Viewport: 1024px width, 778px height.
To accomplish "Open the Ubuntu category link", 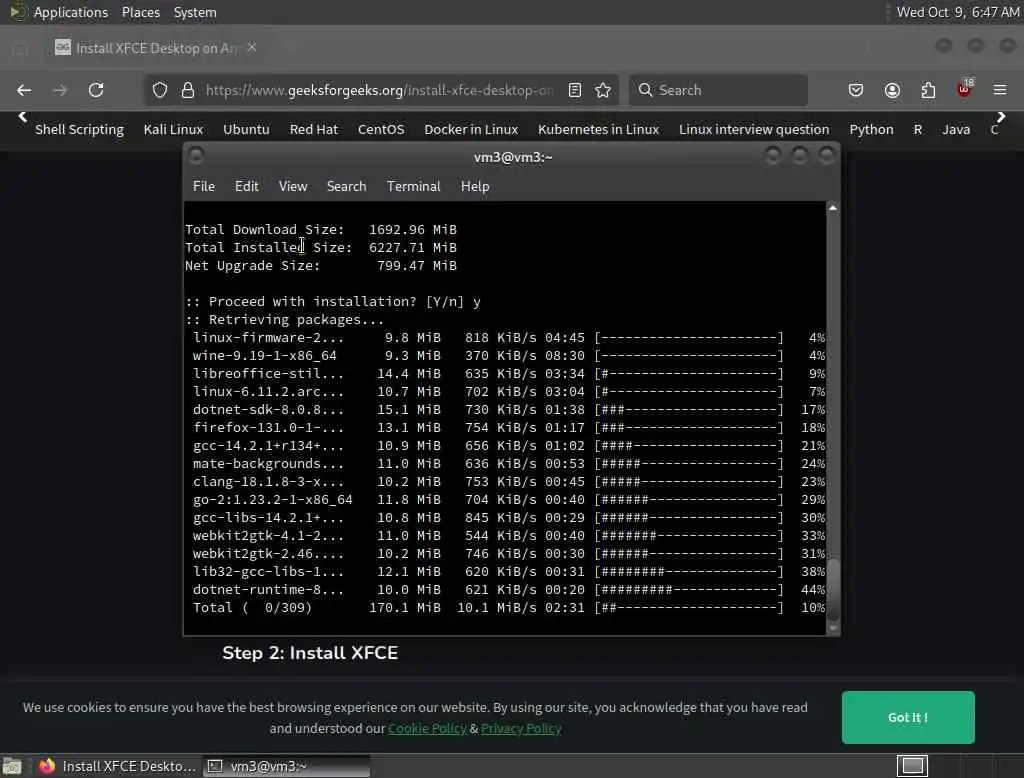I will [246, 129].
